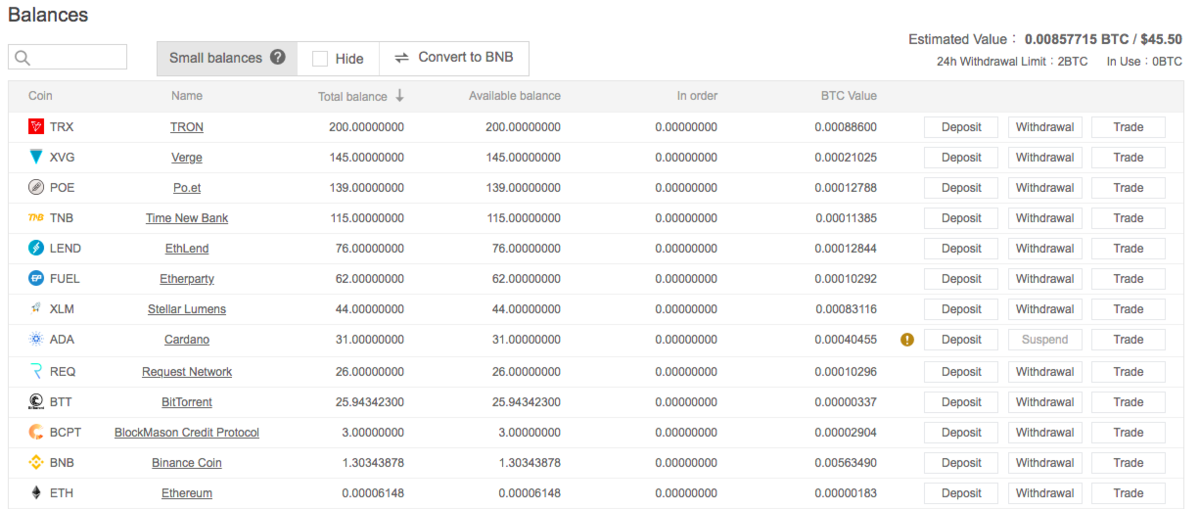The width and height of the screenshot is (1200, 509).
Task: Withdraw XVG with Withdrawal button
Action: click(x=1045, y=157)
